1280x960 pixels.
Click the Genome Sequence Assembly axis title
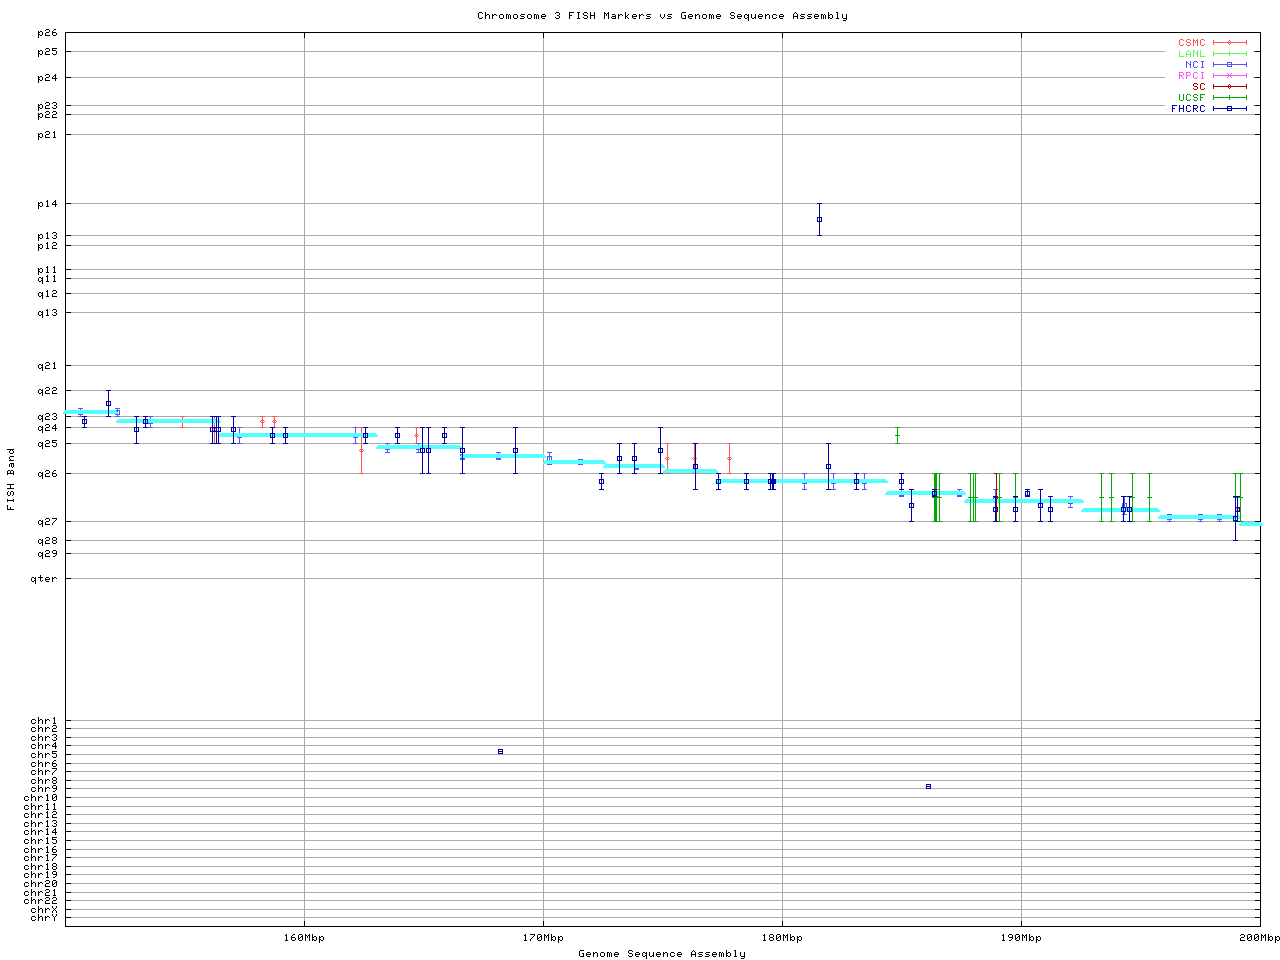pos(662,954)
